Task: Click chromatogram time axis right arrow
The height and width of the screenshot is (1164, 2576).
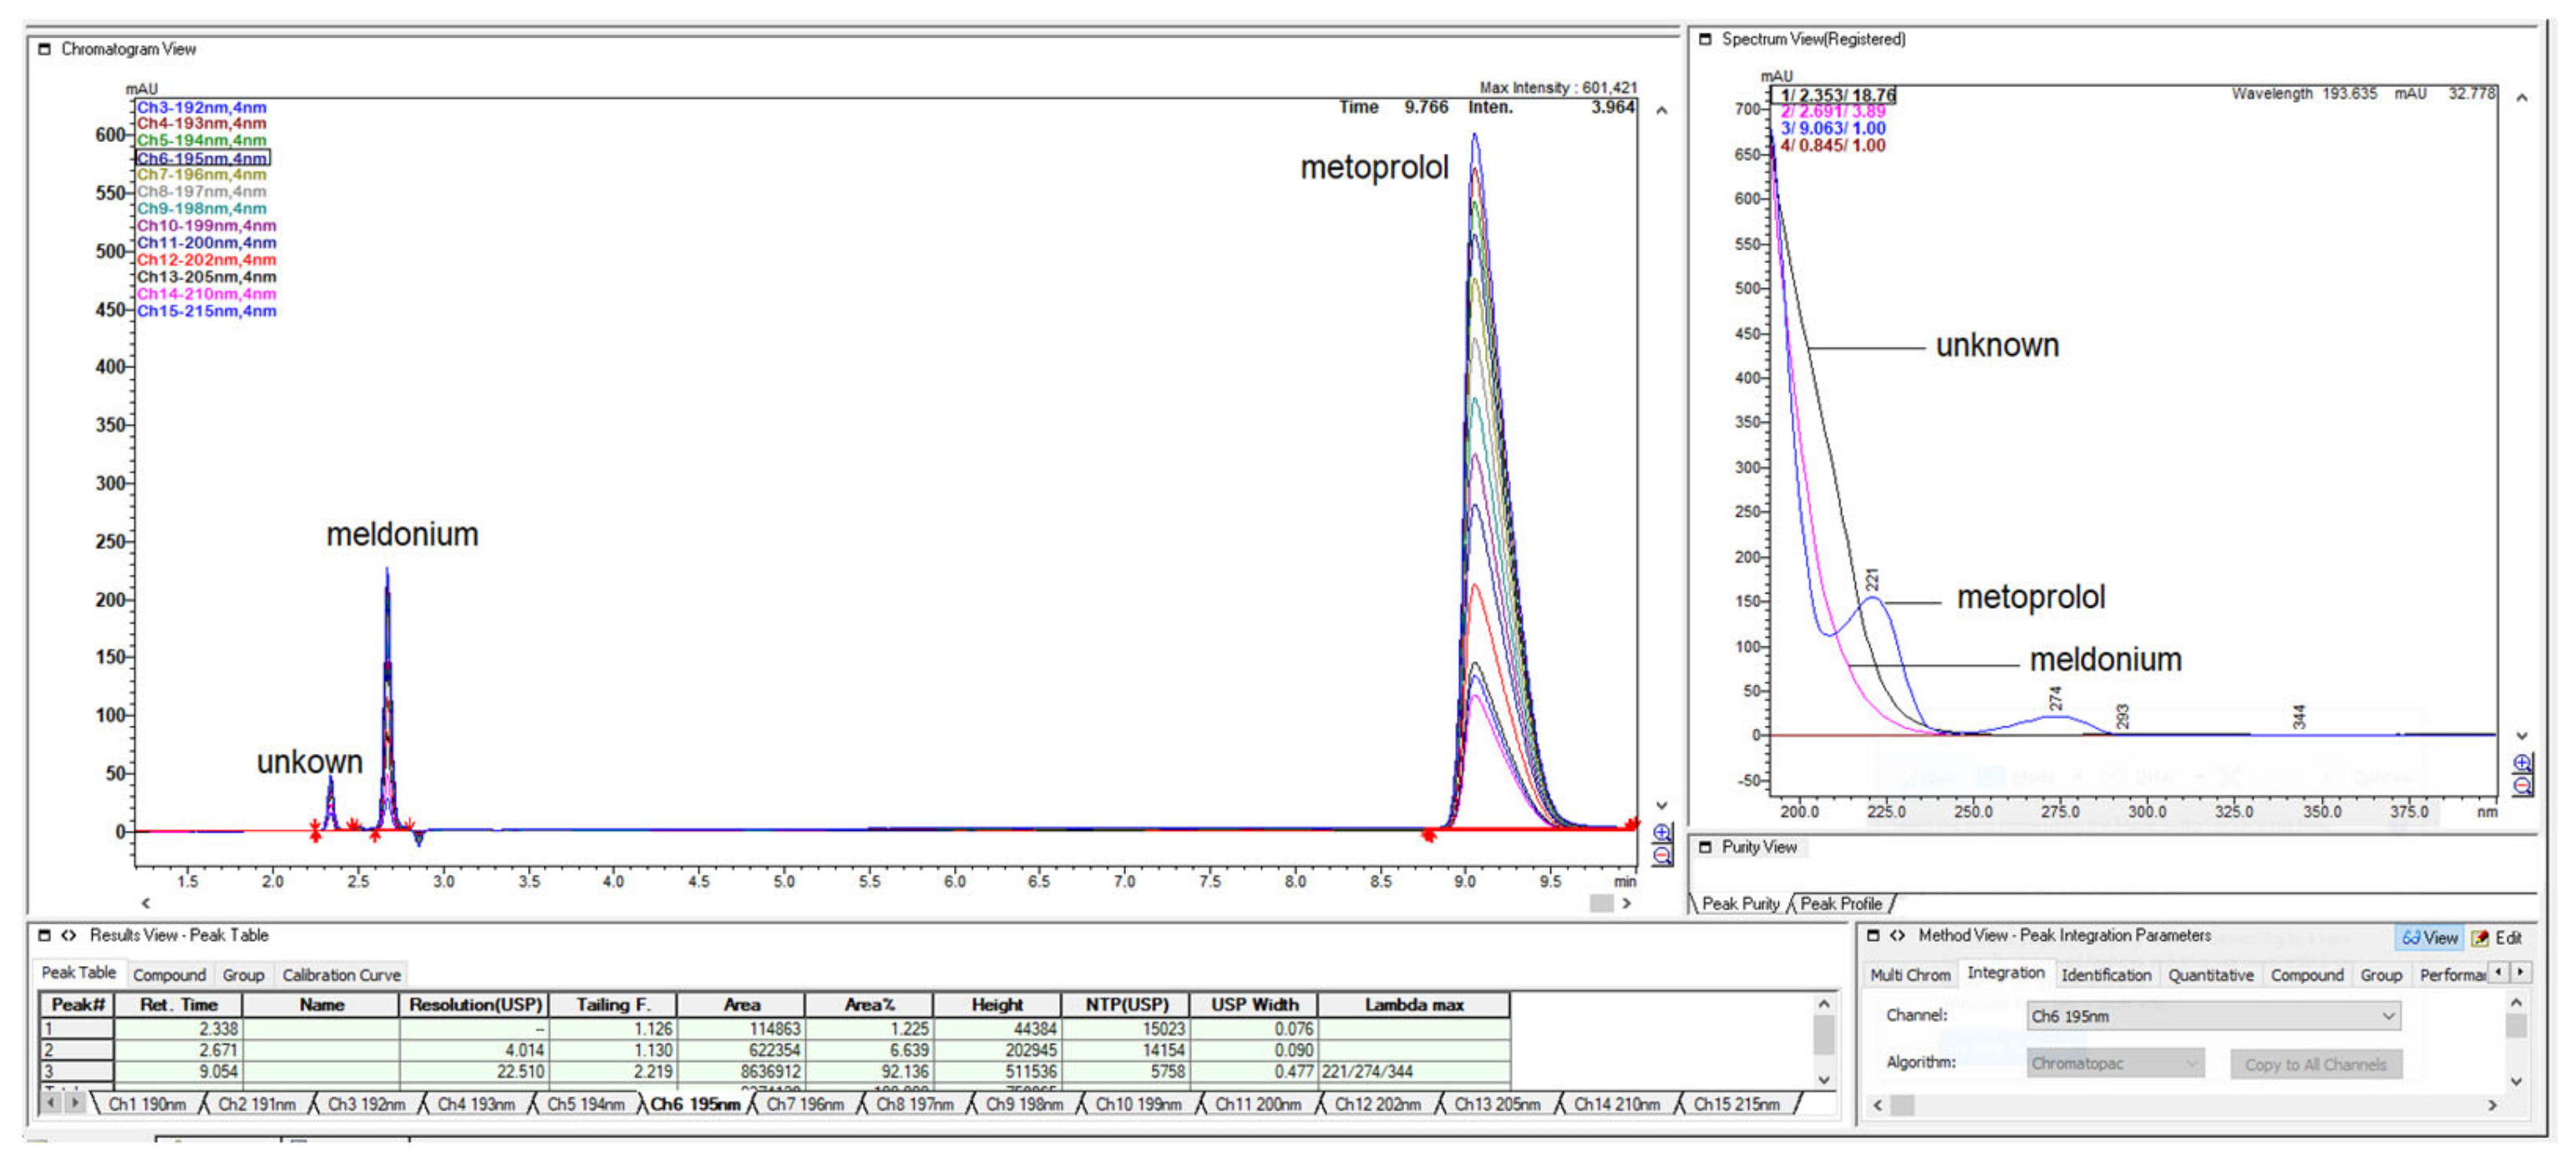Action: pyautogui.click(x=1627, y=903)
